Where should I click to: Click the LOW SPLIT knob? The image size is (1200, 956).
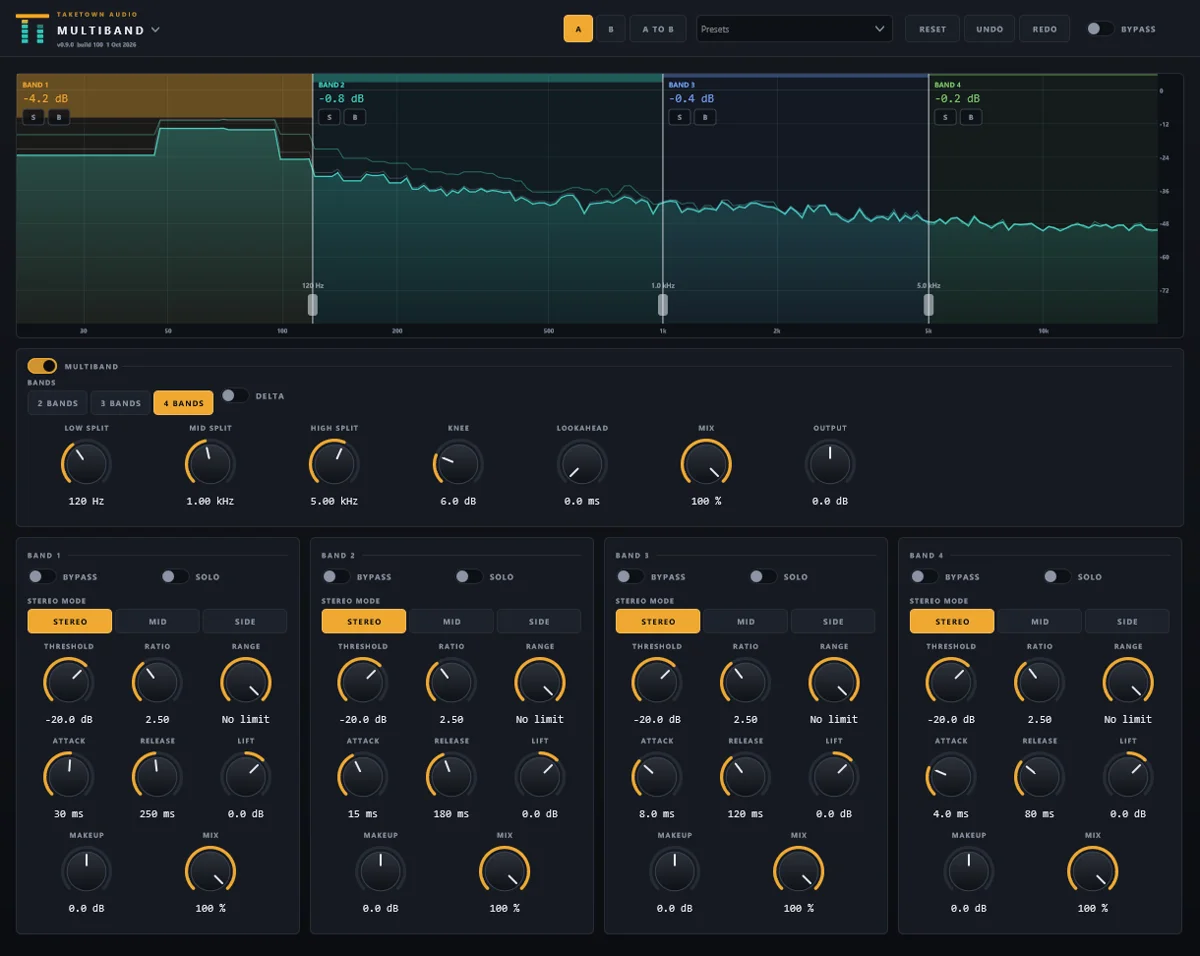tap(86, 464)
